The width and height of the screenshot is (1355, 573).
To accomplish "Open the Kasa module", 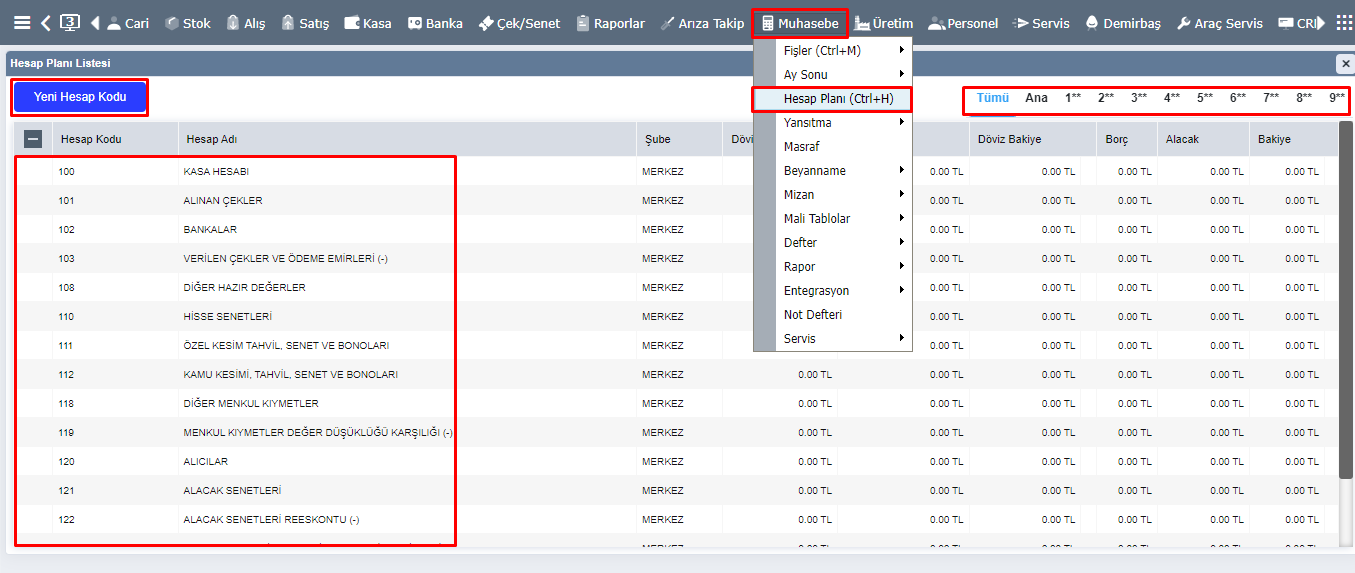I will (x=367, y=23).
